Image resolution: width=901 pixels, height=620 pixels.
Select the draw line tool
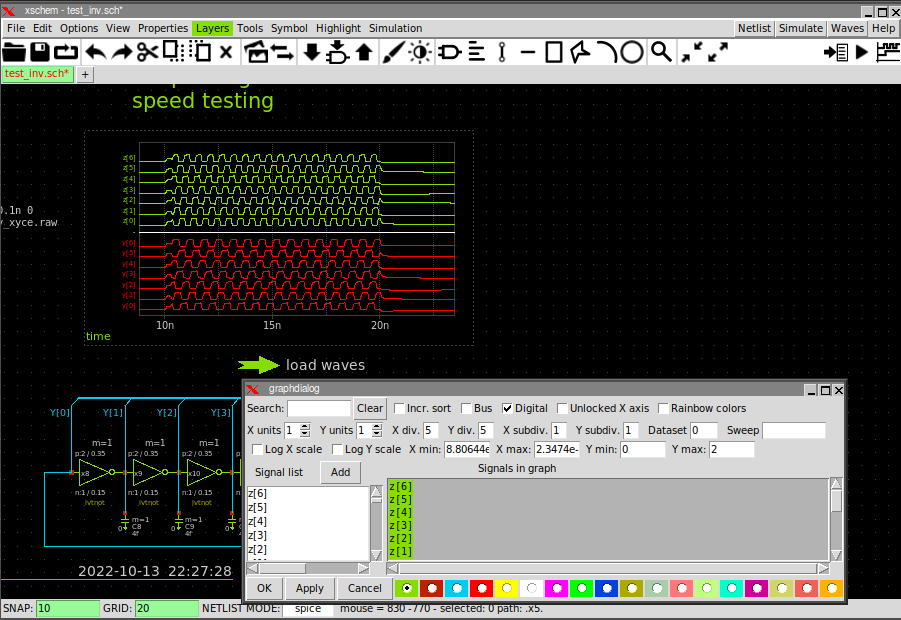click(x=527, y=52)
